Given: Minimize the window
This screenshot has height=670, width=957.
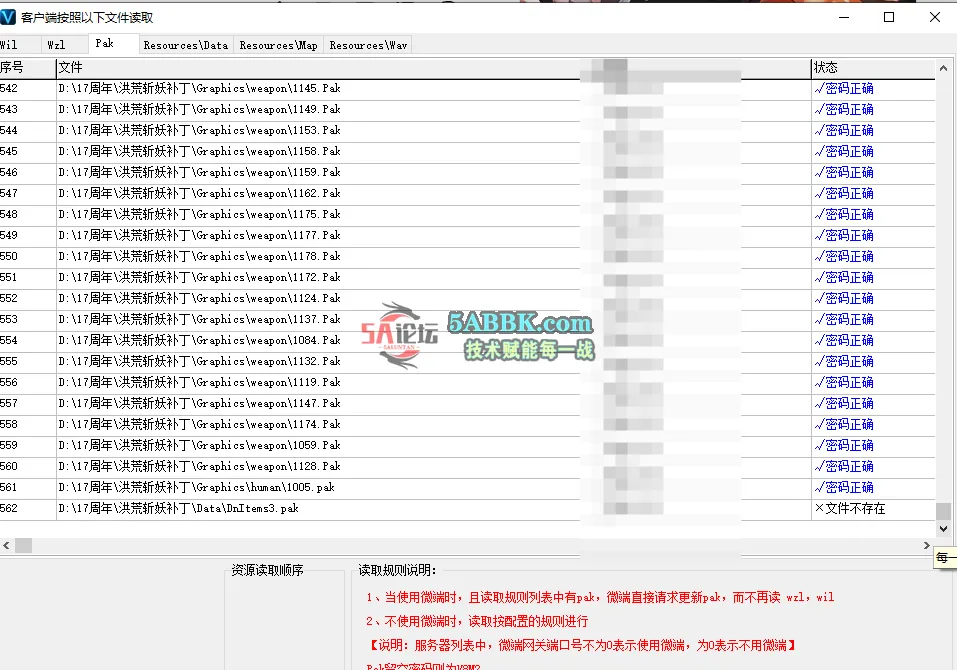Looking at the screenshot, I should tap(844, 17).
